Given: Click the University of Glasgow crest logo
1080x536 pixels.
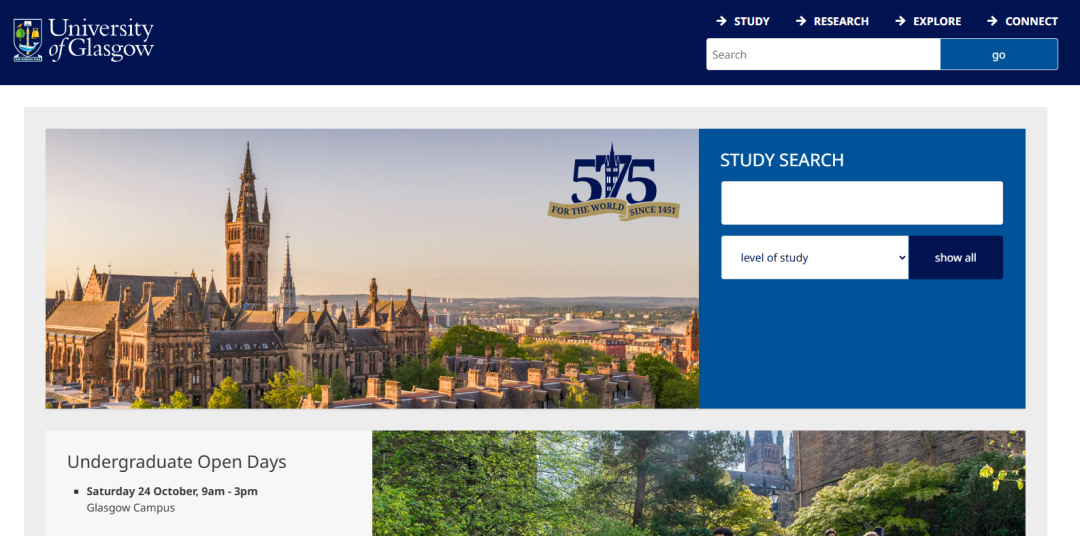Looking at the screenshot, I should click(28, 41).
